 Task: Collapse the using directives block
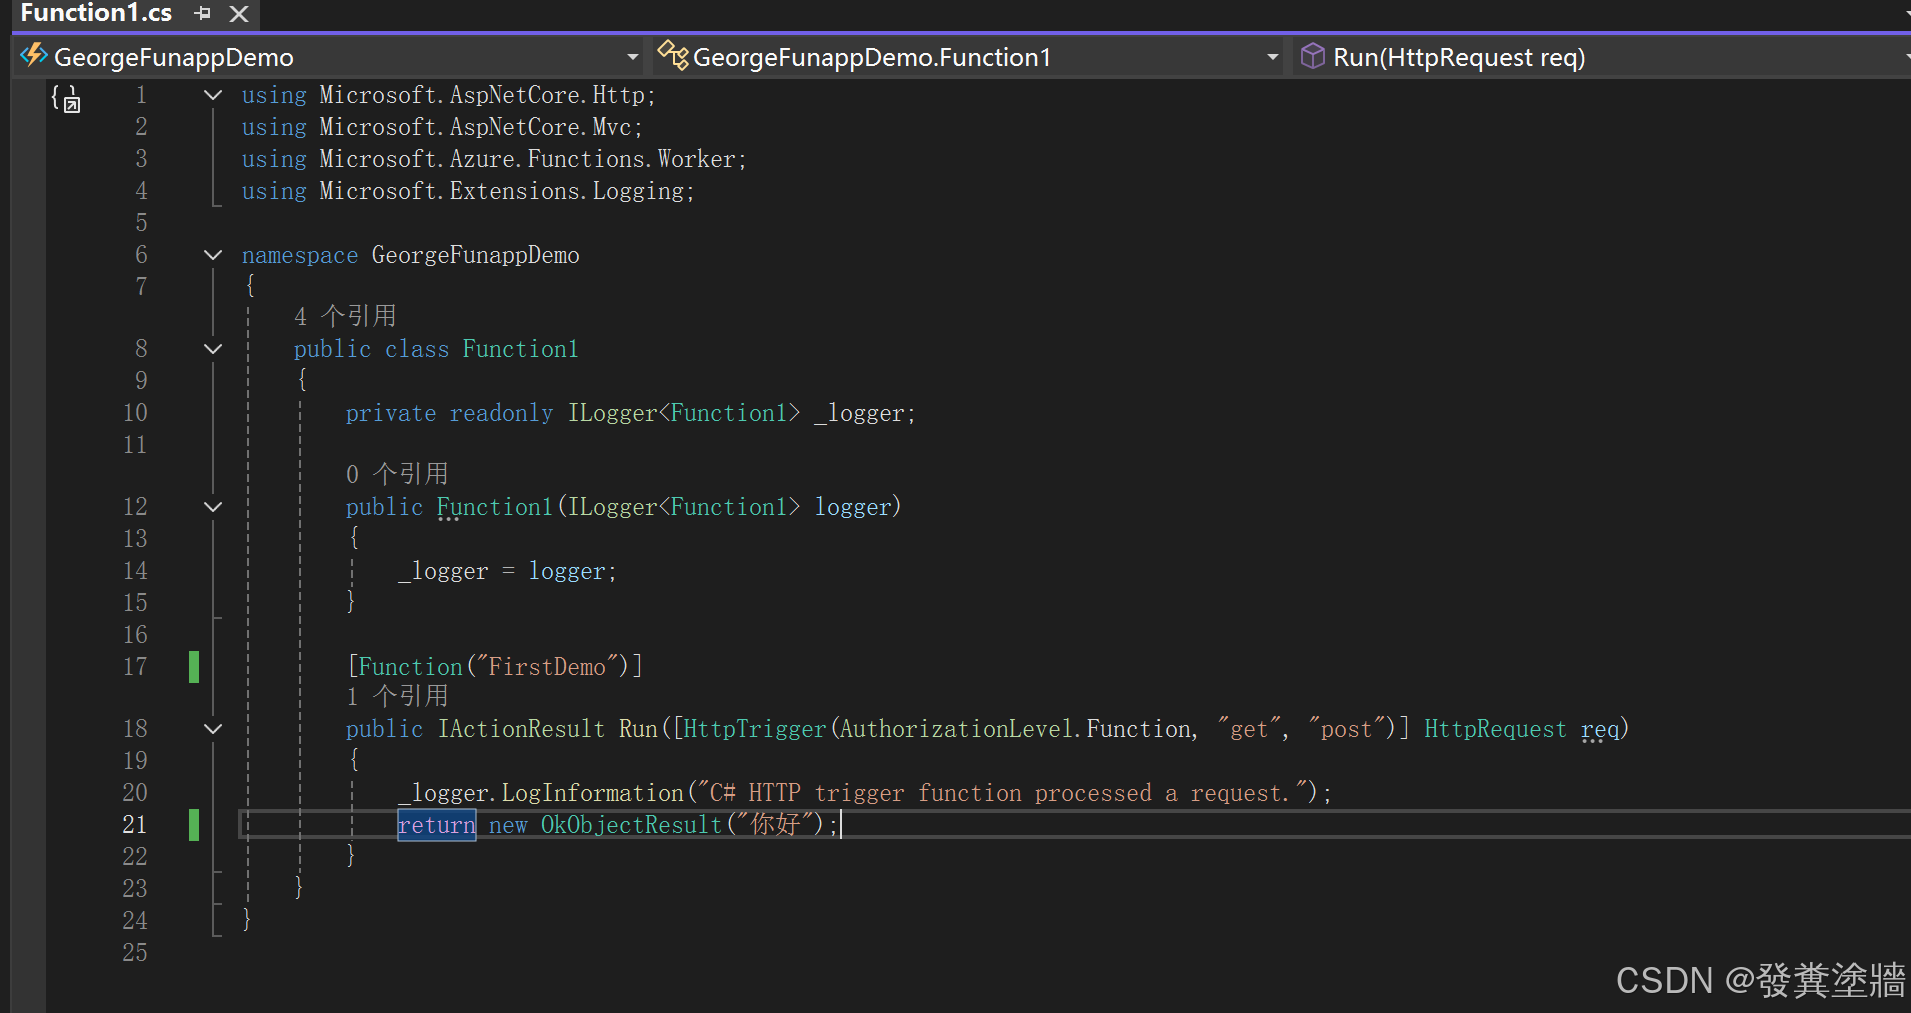[x=213, y=95]
